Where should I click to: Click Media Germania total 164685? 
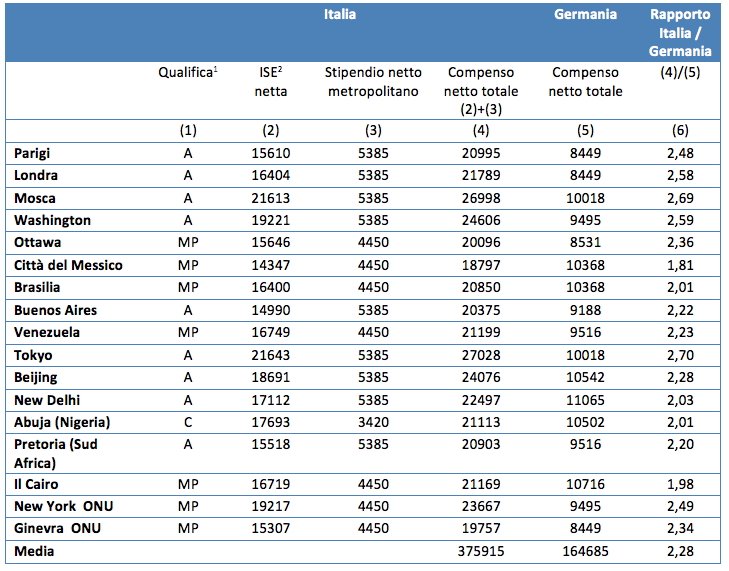click(585, 551)
